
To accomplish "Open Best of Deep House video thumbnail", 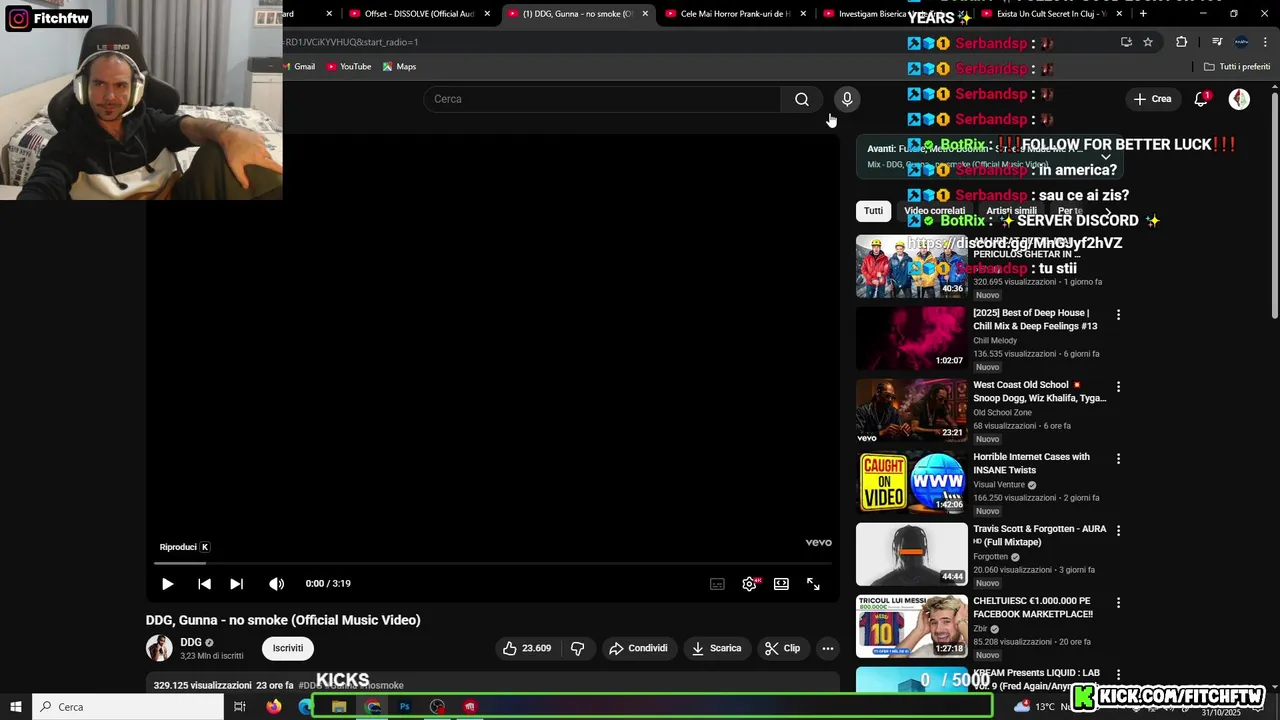I will pos(912,338).
